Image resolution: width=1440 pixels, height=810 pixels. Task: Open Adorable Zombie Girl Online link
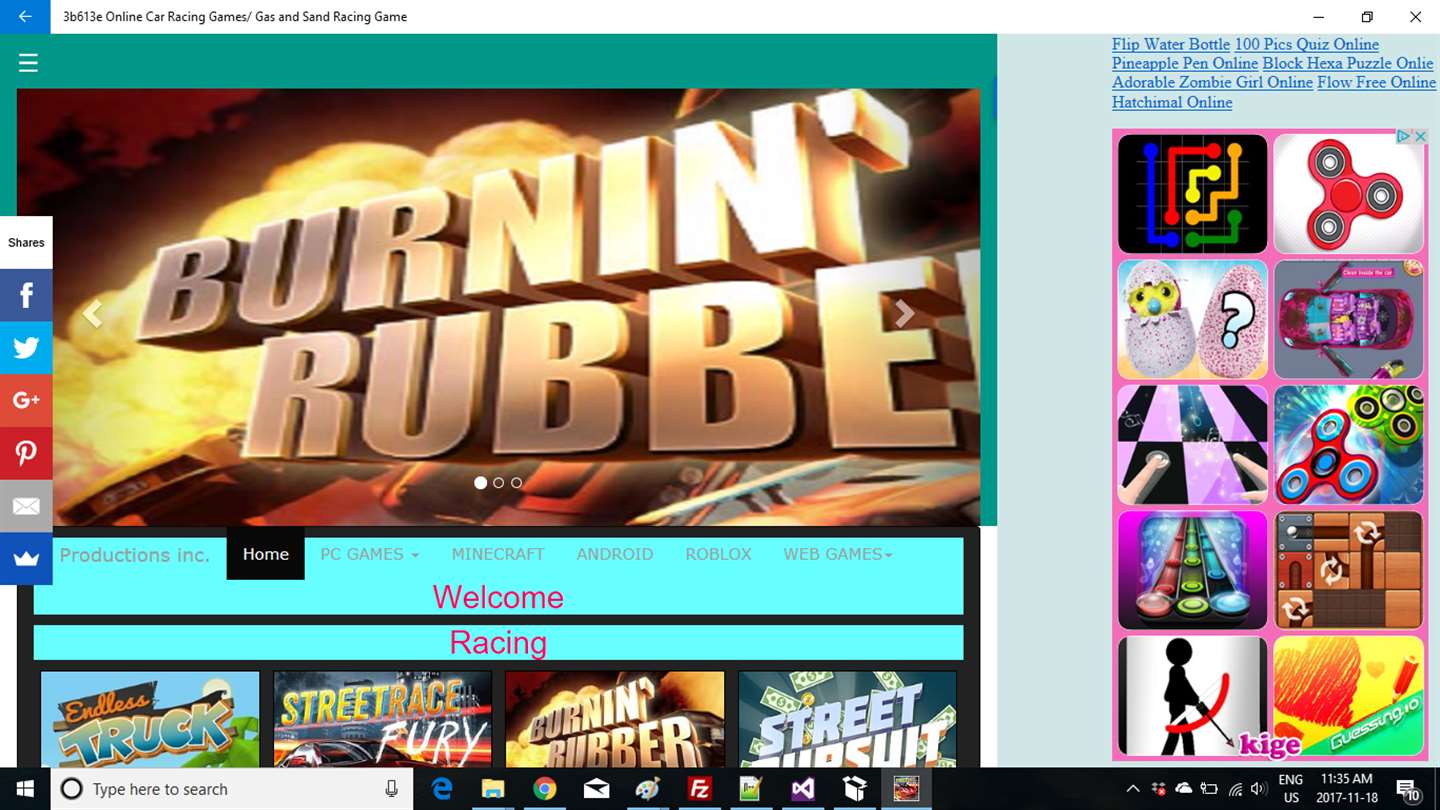pos(1212,82)
